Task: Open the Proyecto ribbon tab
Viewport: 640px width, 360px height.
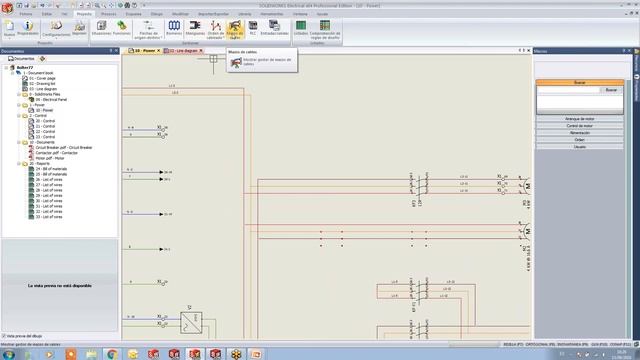Action: 84,14
